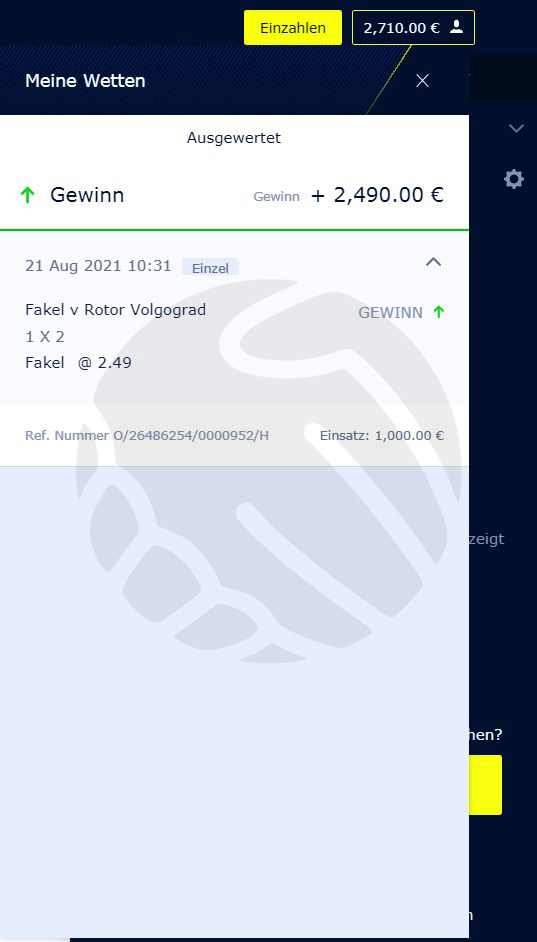Viewport: 537px width, 942px height.
Task: Open the 2,710.00 € account balance
Action: point(401,28)
